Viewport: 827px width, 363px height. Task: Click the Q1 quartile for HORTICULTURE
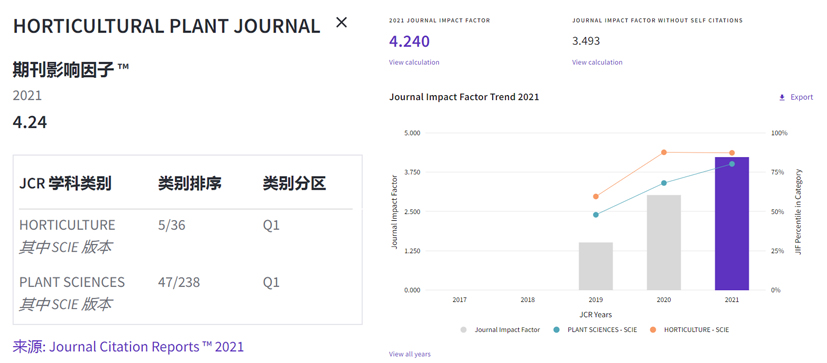[x=271, y=225]
